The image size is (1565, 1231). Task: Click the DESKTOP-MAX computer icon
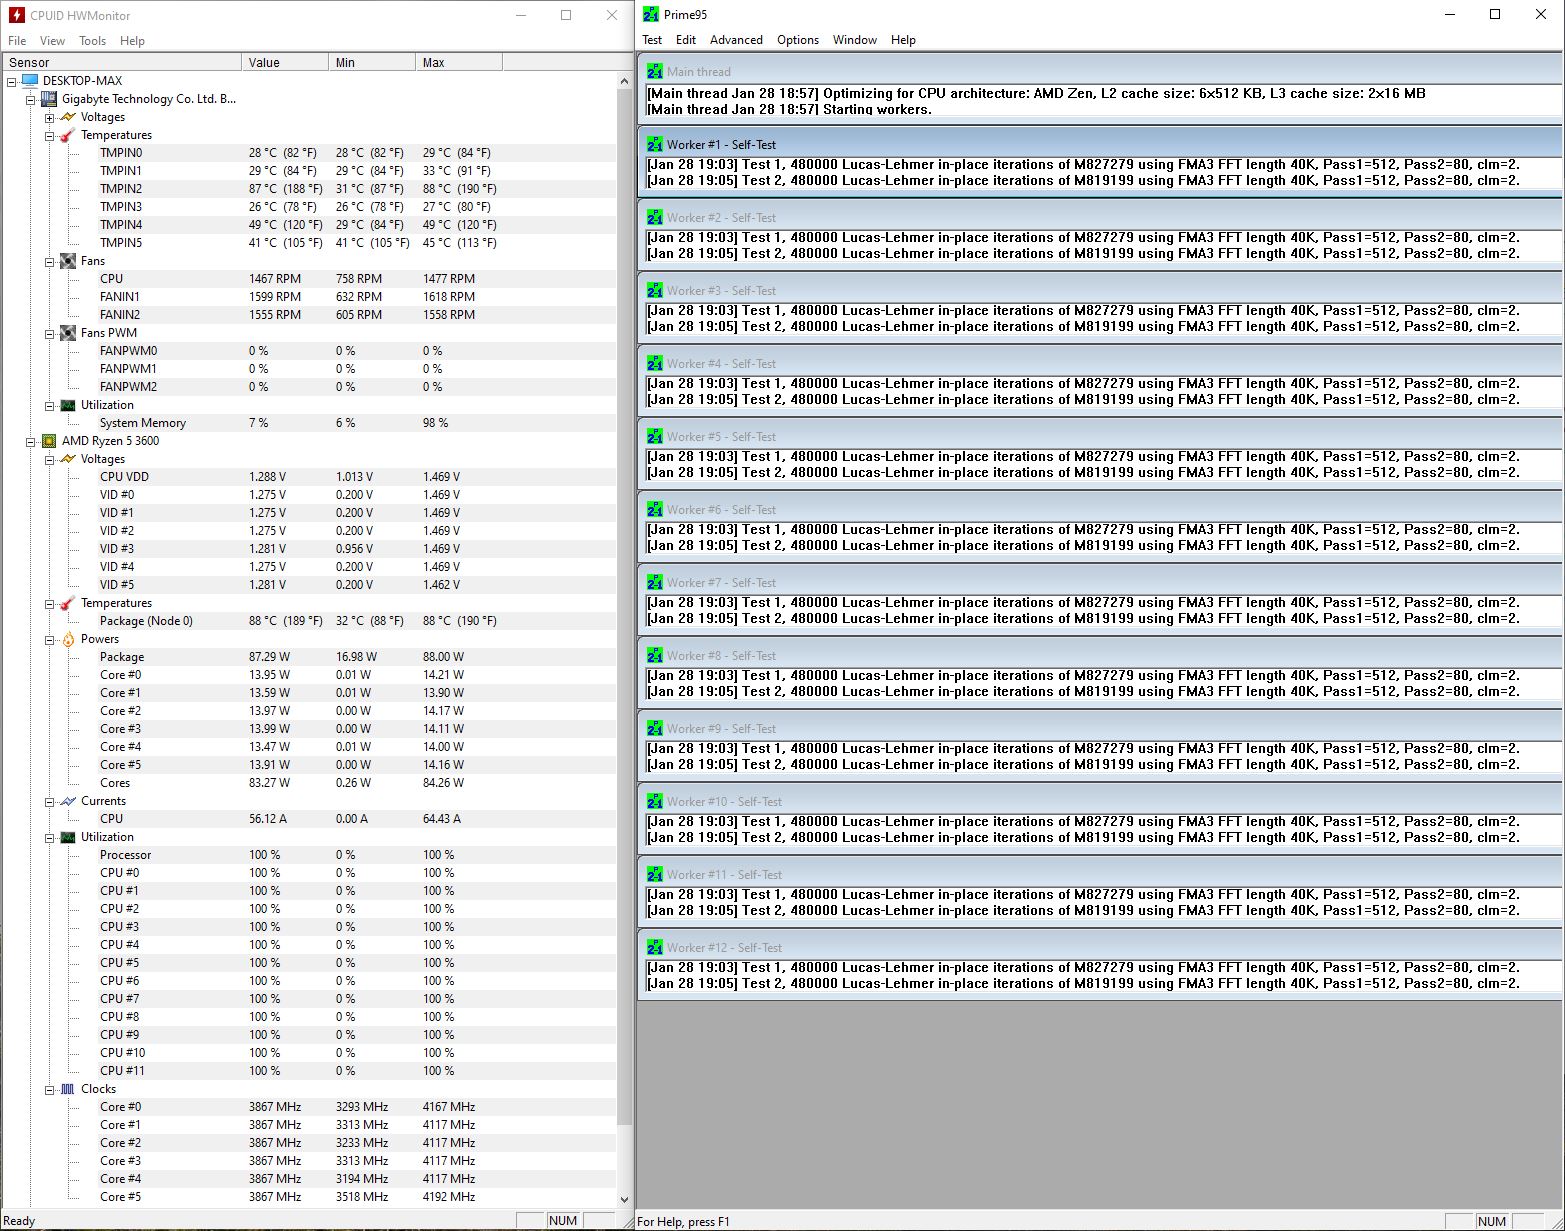(x=30, y=81)
